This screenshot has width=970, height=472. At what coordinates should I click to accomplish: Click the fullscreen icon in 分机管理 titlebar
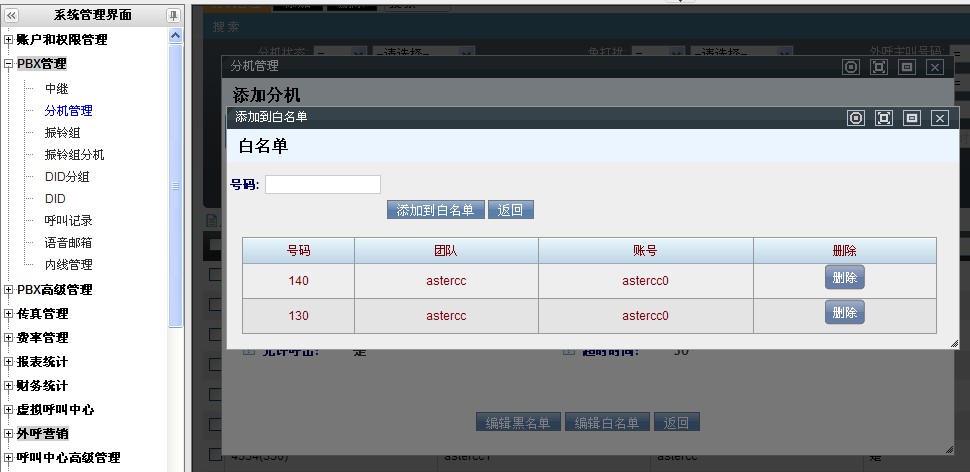point(879,67)
